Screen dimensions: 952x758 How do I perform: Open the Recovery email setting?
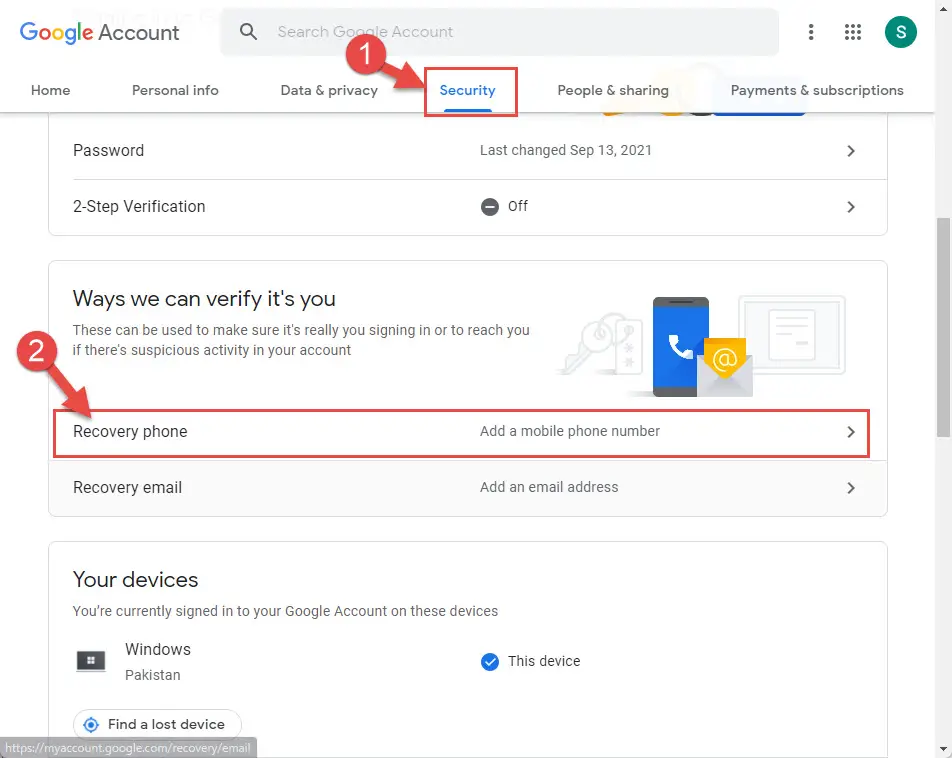click(x=468, y=488)
